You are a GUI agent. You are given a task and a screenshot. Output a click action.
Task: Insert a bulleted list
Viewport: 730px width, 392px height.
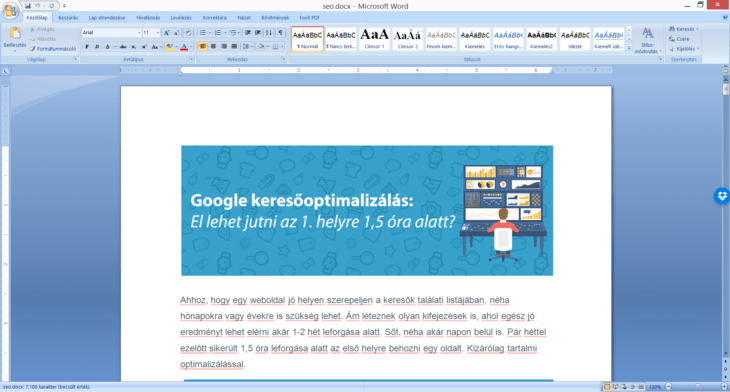[203, 33]
